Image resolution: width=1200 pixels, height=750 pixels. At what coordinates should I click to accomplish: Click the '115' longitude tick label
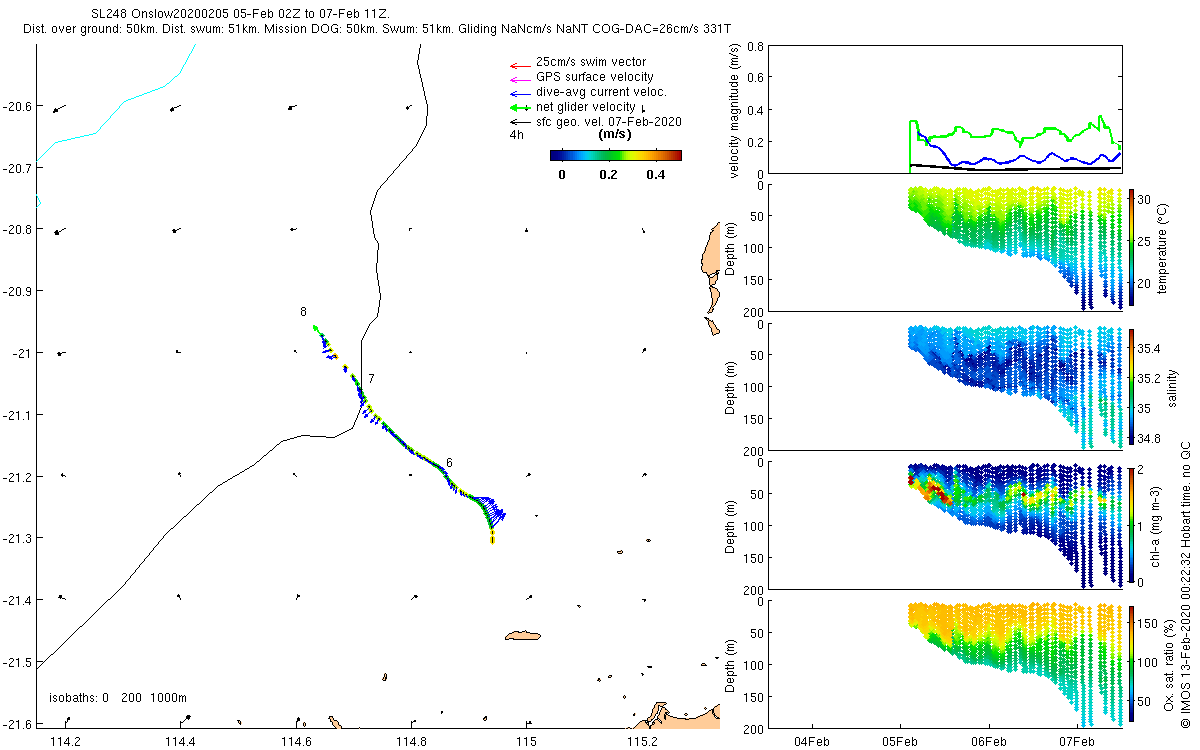pyautogui.click(x=527, y=741)
